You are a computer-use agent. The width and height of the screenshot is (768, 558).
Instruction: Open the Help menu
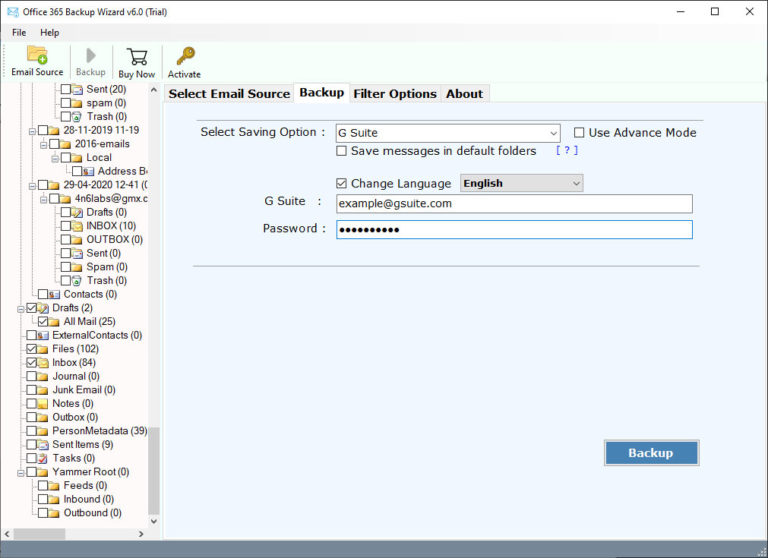49,33
